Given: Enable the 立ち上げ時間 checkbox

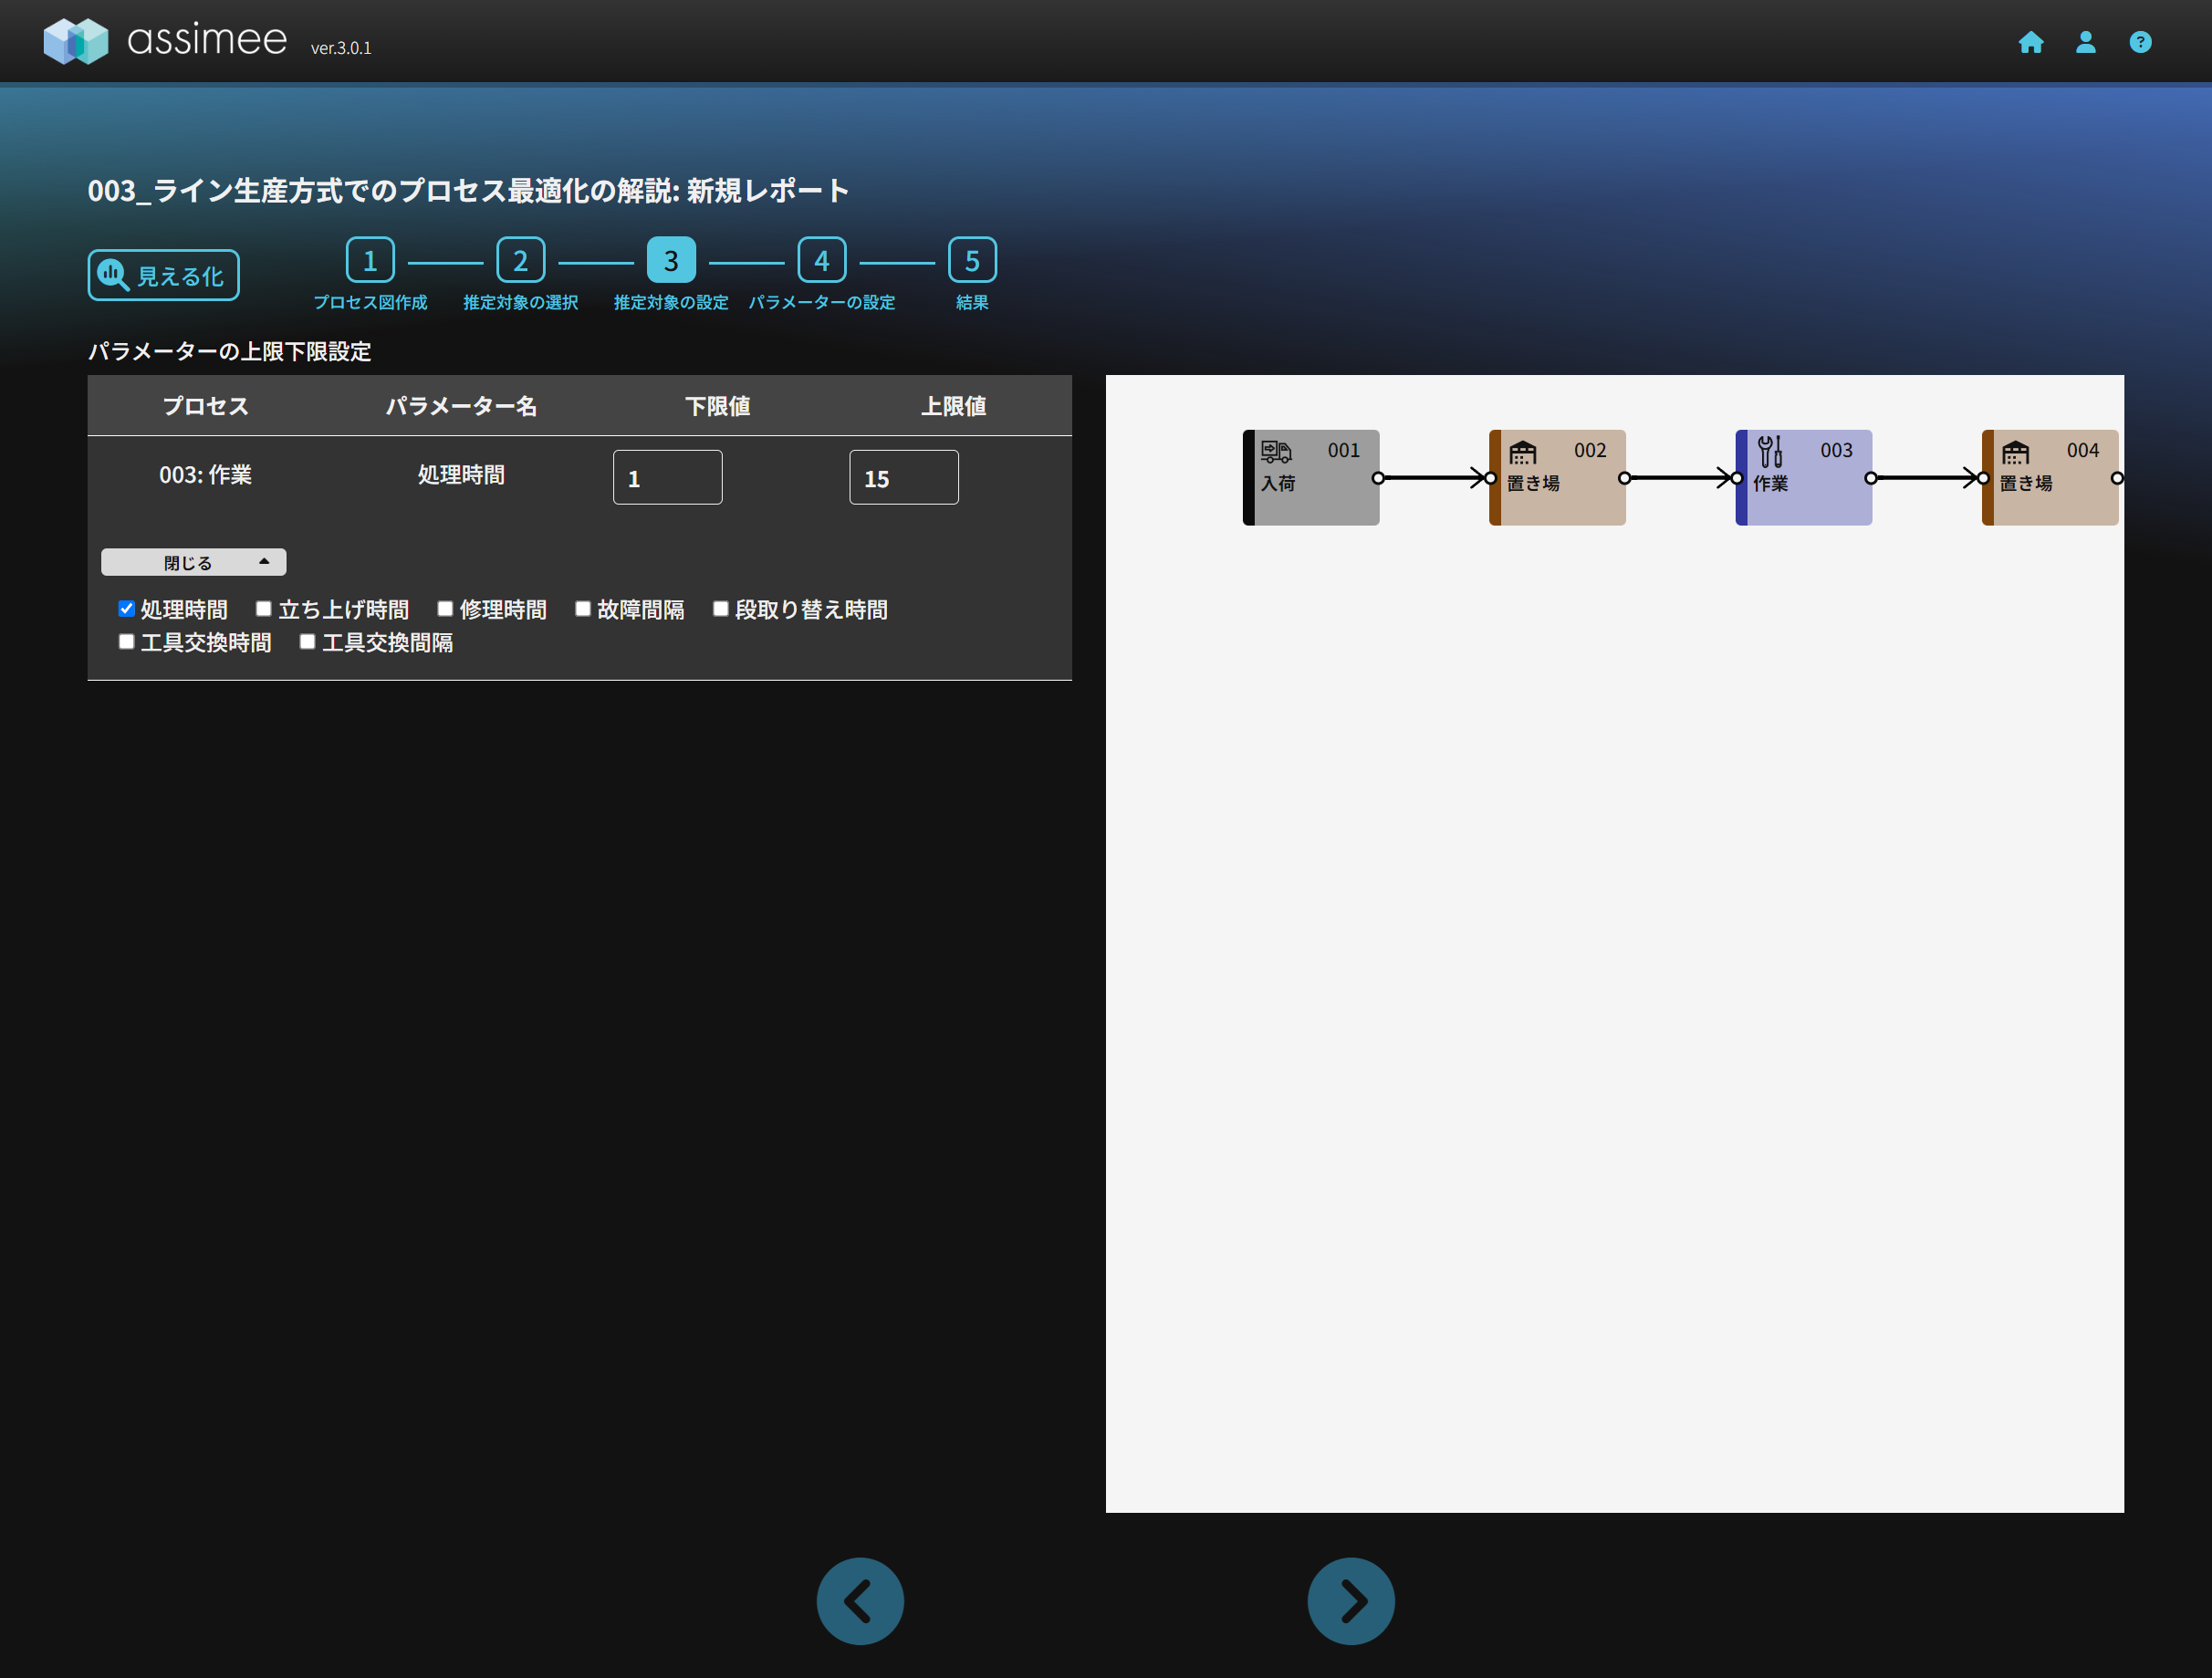Looking at the screenshot, I should tap(264, 609).
